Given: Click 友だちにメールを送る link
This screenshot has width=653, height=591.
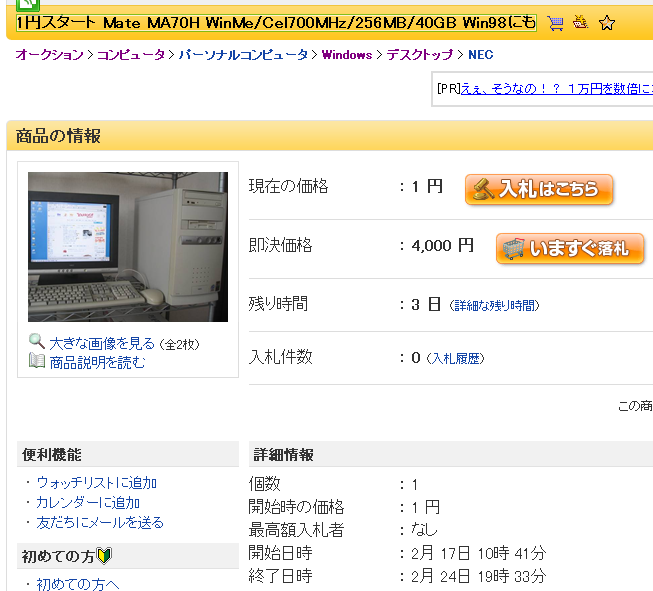Looking at the screenshot, I should pyautogui.click(x=99, y=523).
